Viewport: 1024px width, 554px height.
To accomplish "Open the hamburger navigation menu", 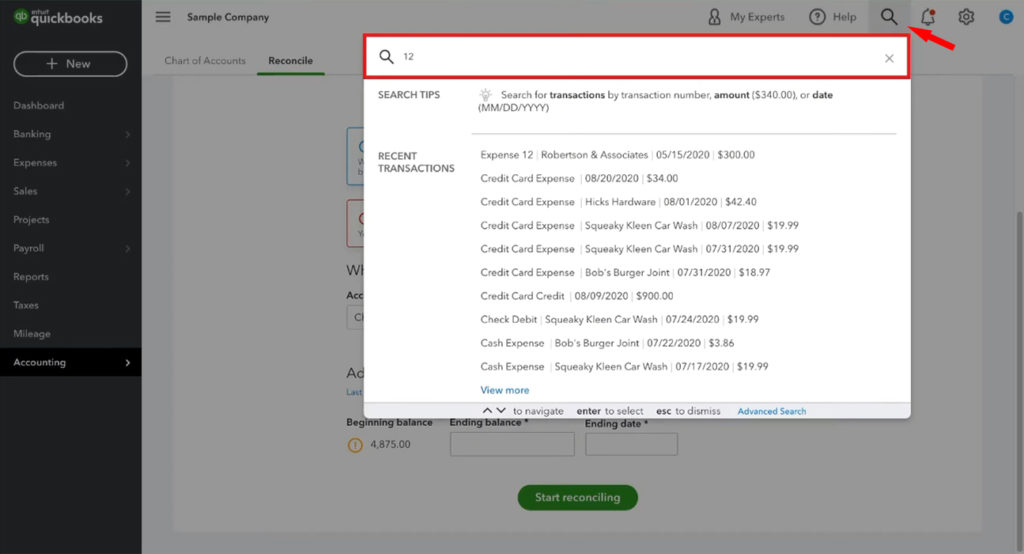I will (x=163, y=17).
